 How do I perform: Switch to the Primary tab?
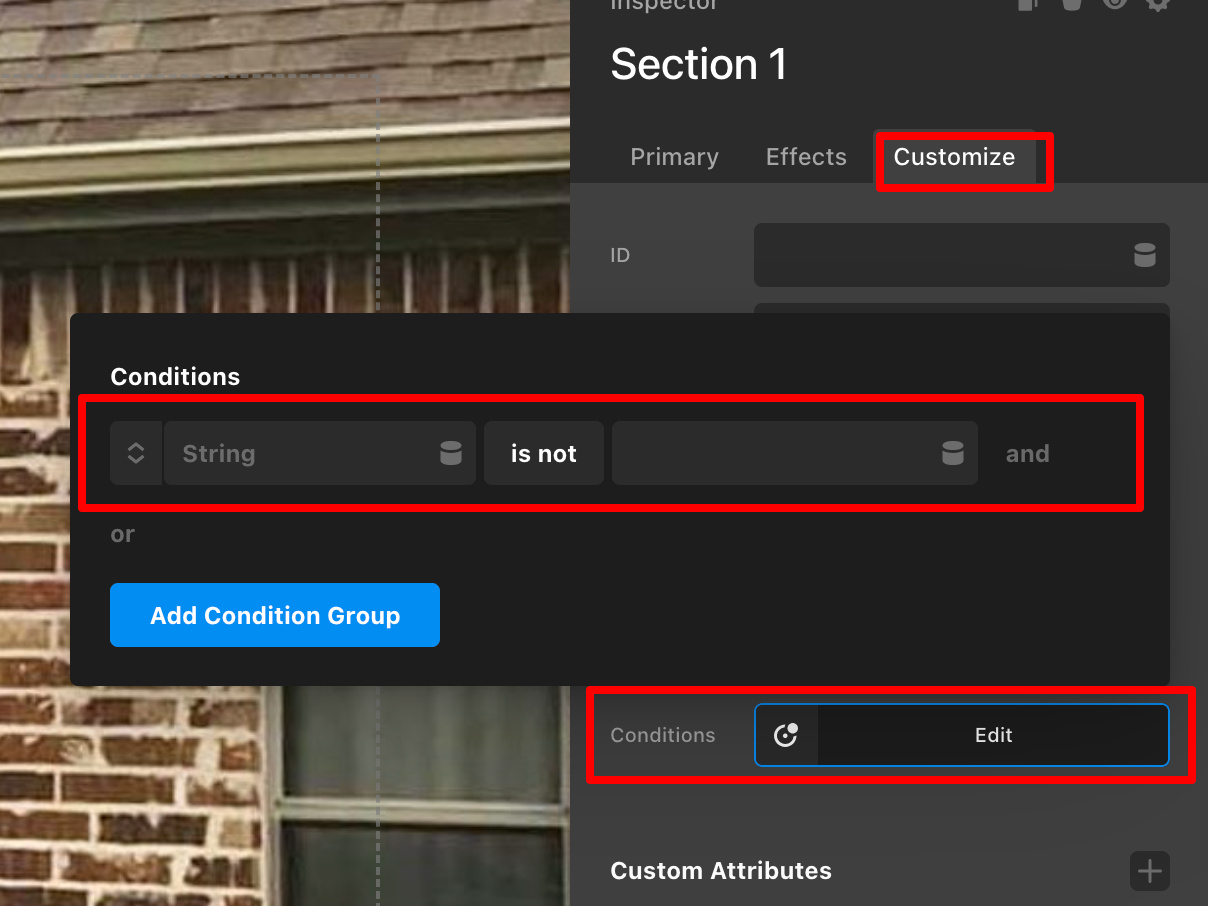tap(674, 157)
